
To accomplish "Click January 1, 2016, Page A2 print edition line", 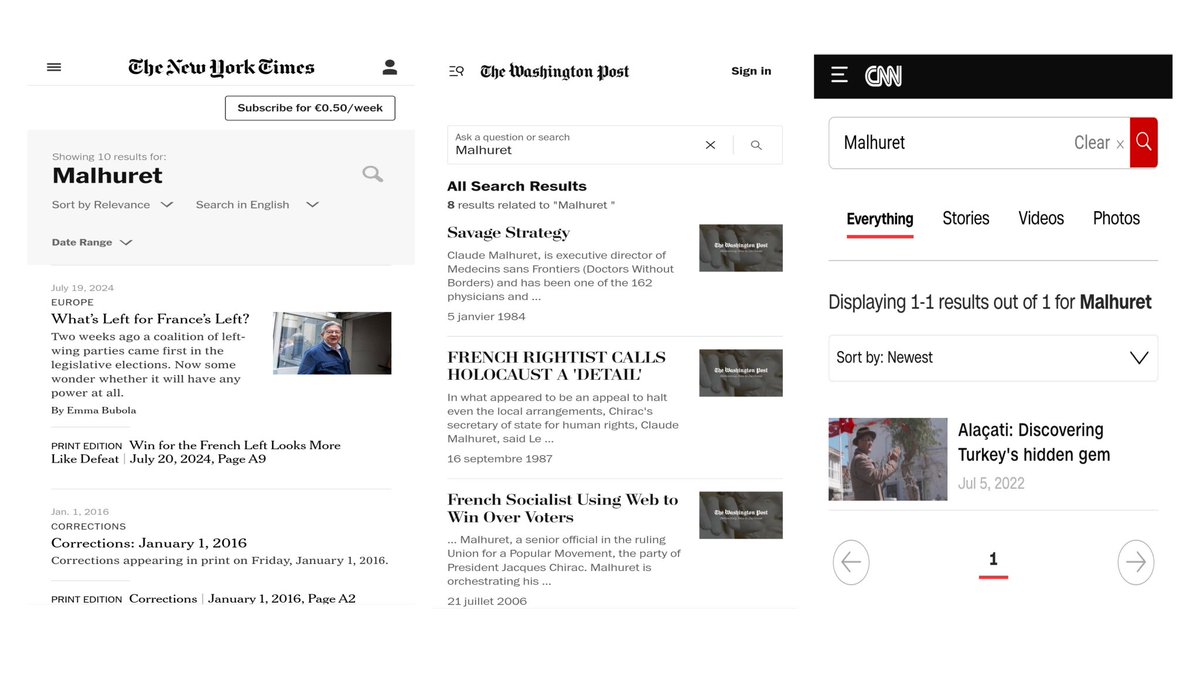I will [x=282, y=599].
